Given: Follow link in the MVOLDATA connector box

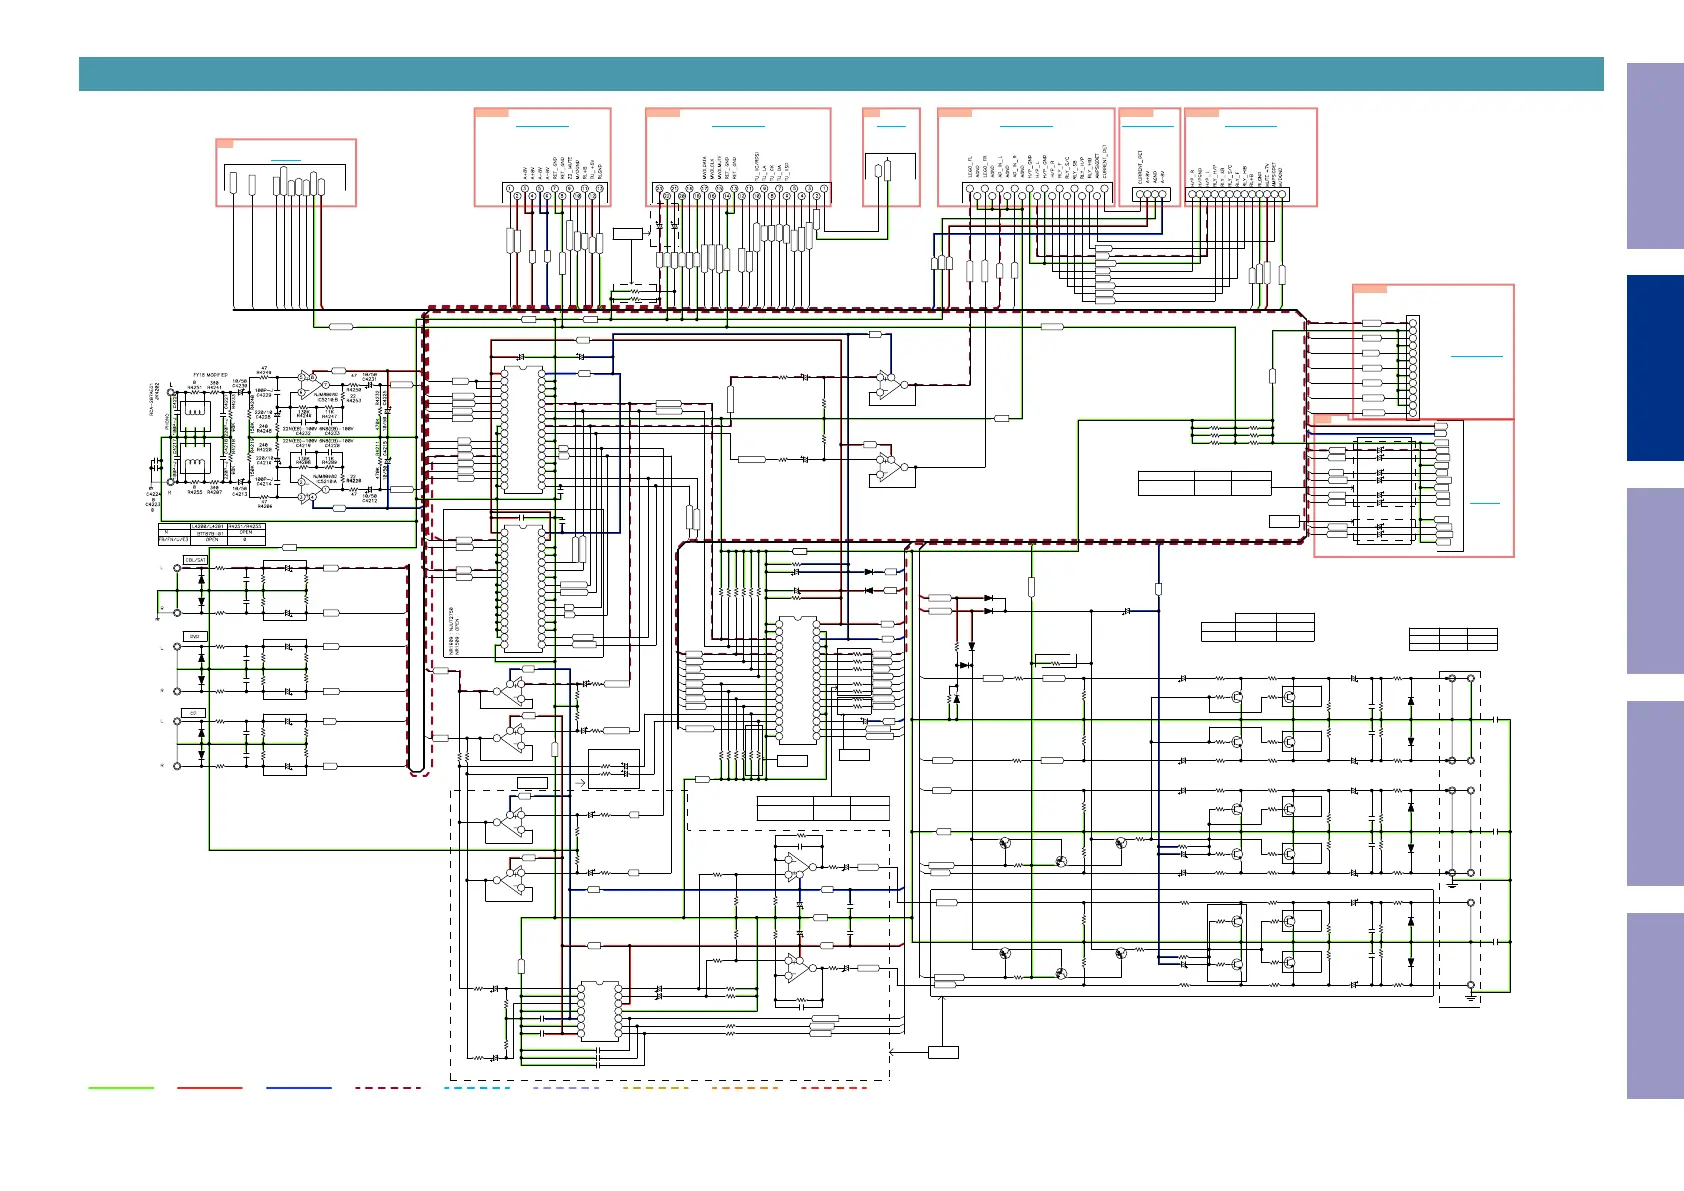Looking at the screenshot, I should pyautogui.click(x=737, y=126).
